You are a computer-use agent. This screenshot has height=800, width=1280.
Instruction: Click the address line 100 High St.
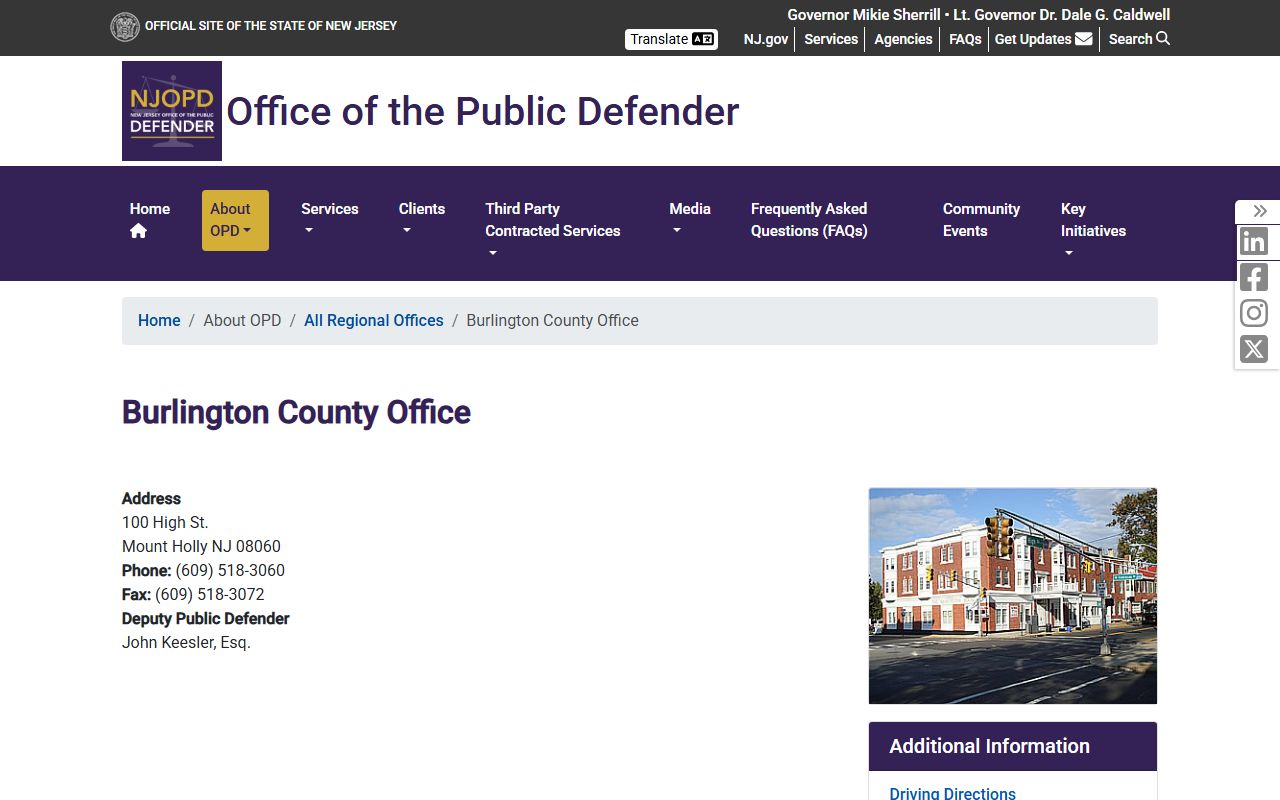165,523
